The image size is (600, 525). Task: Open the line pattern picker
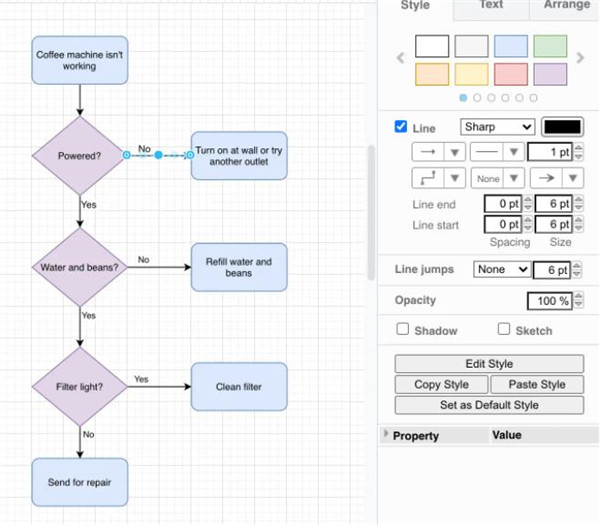(498, 152)
